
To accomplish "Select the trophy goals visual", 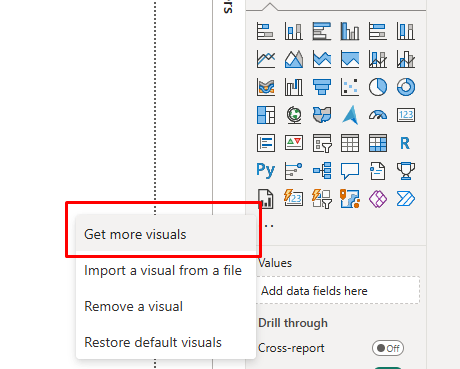I will pyautogui.click(x=406, y=171).
